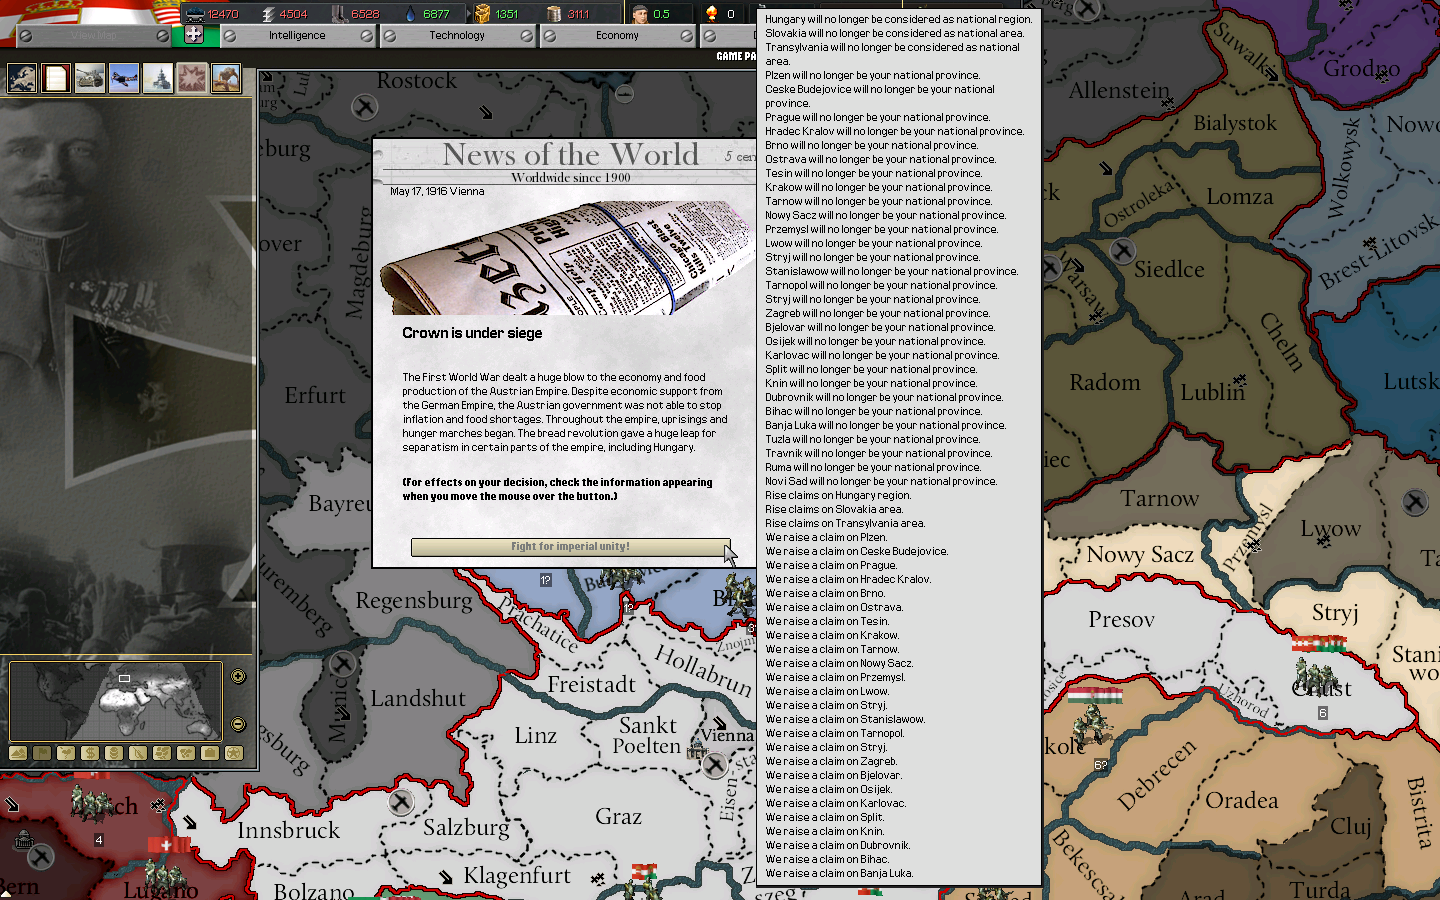Click the Europe map overview icon

pyautogui.click(x=22, y=78)
